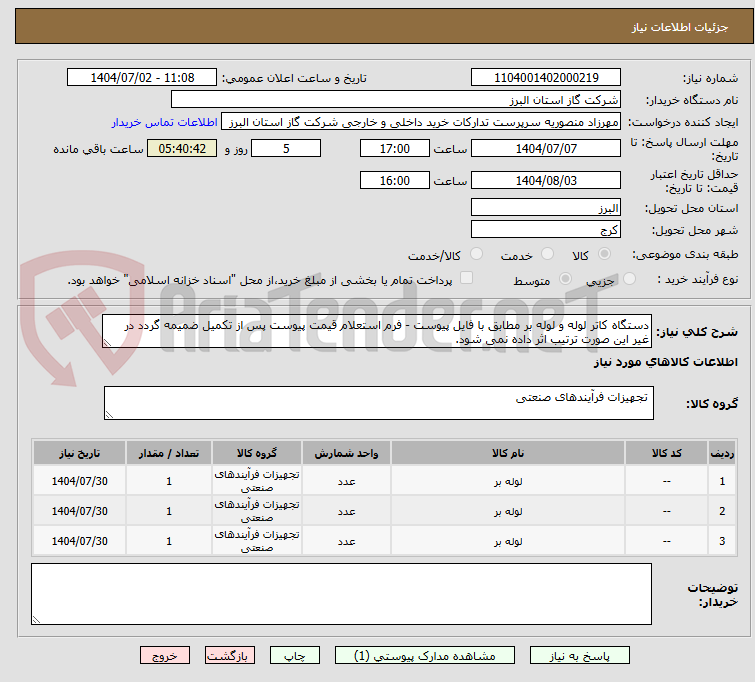Click لوله بر in row 2

(508, 511)
